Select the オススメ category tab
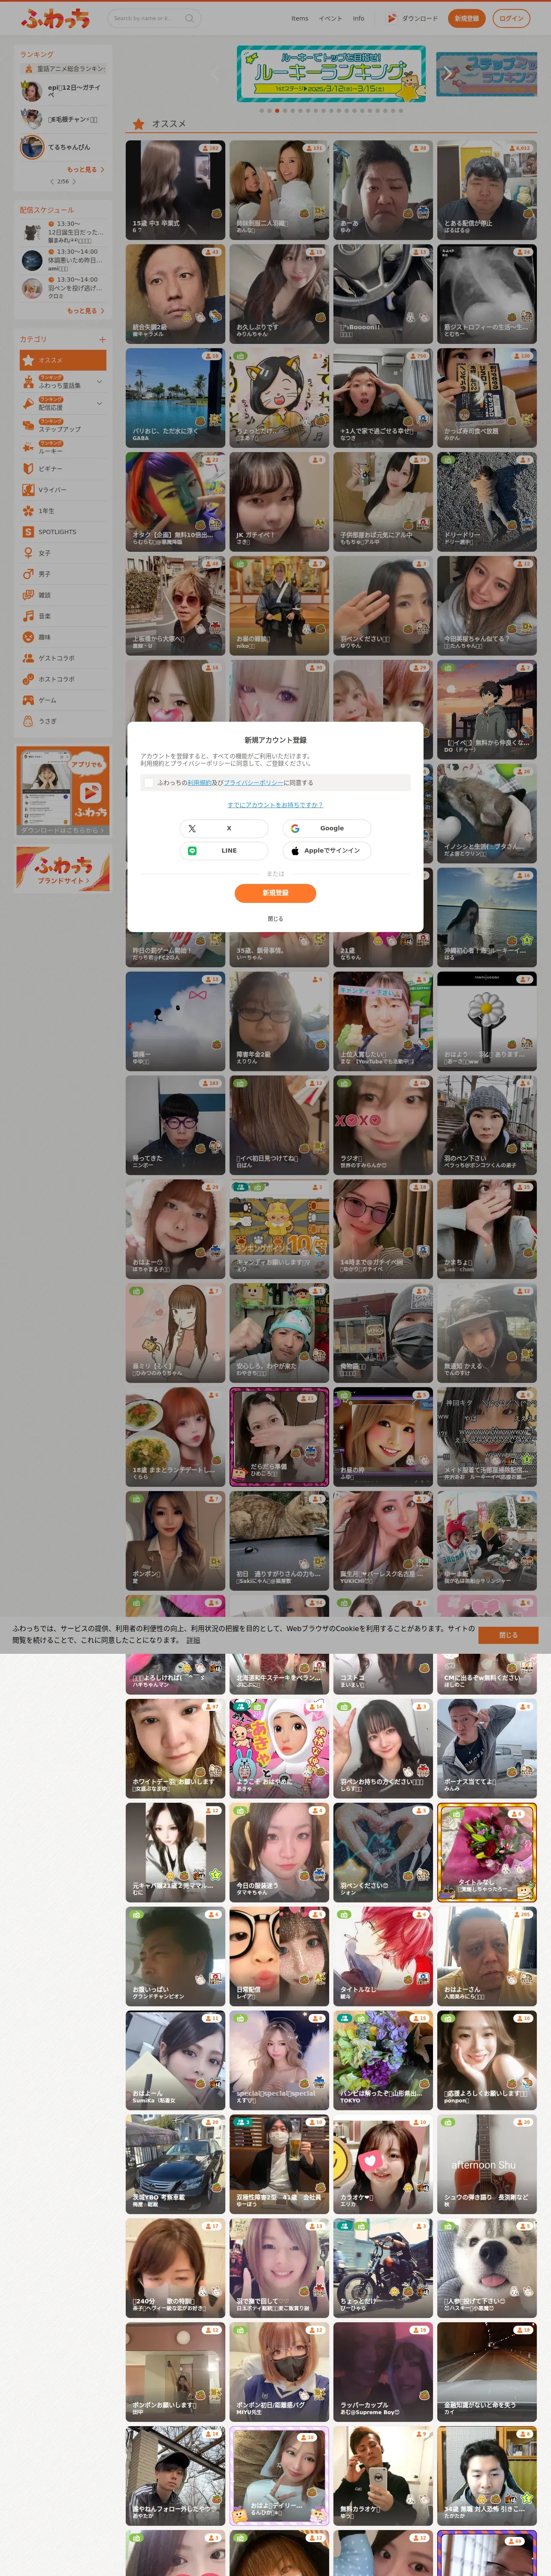The height and width of the screenshot is (2576, 551). pyautogui.click(x=63, y=360)
